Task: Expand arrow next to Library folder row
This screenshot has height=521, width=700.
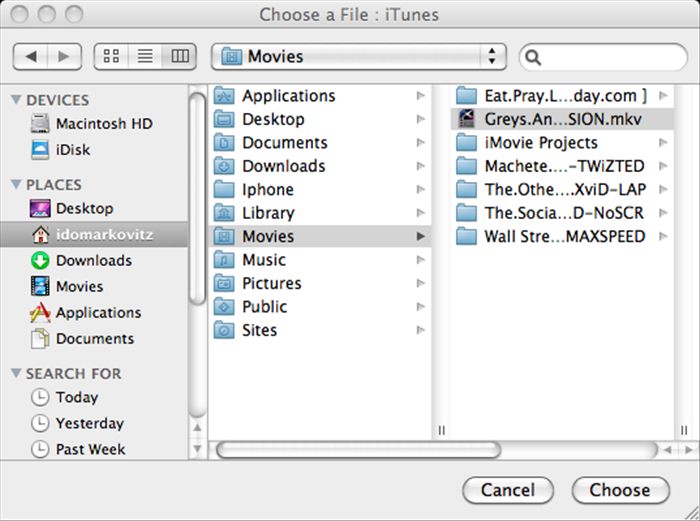Action: pos(421,213)
